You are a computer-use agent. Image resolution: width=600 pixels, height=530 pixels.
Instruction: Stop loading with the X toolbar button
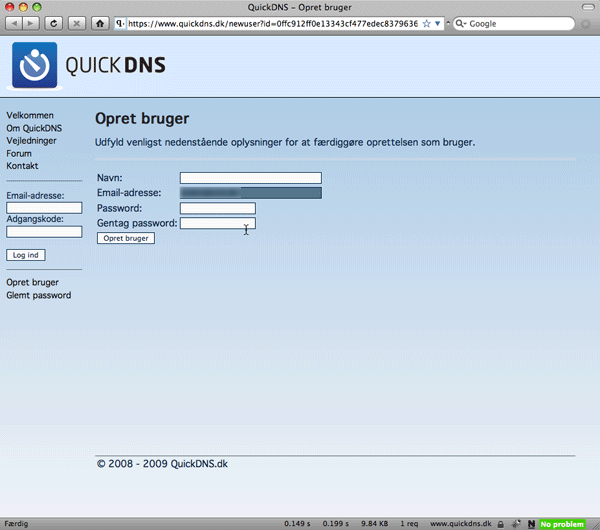77,24
